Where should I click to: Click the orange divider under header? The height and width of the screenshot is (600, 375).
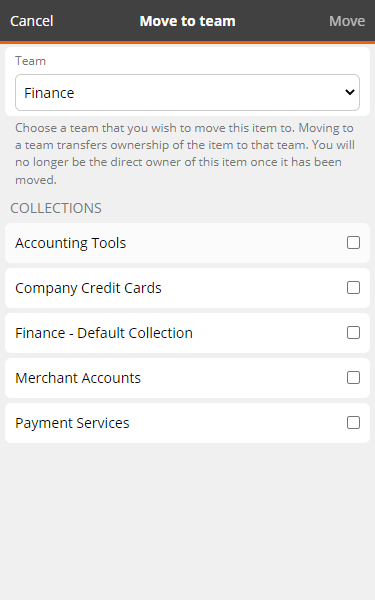pyautogui.click(x=188, y=42)
